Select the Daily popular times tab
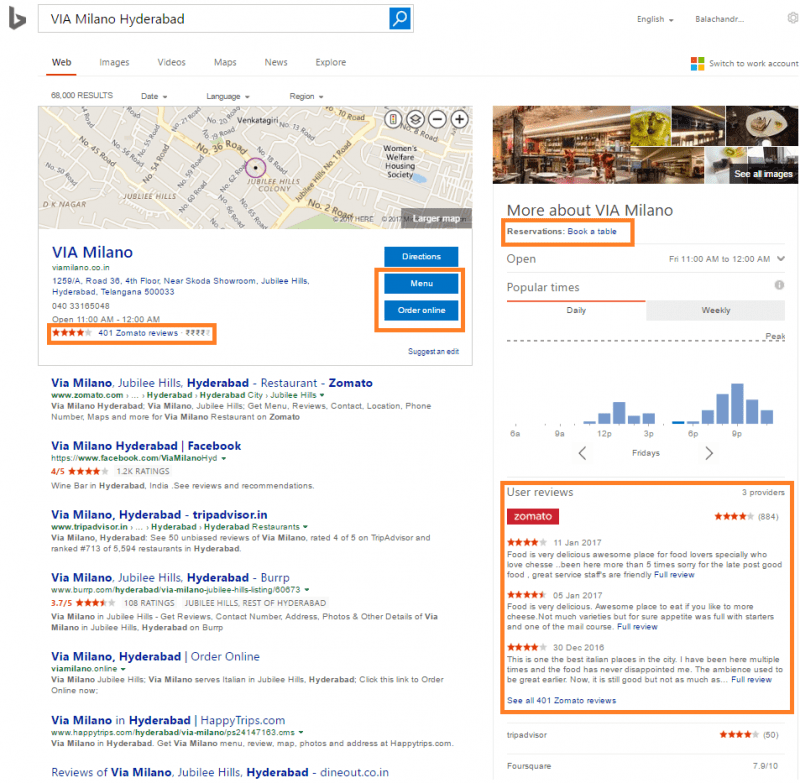 (576, 310)
